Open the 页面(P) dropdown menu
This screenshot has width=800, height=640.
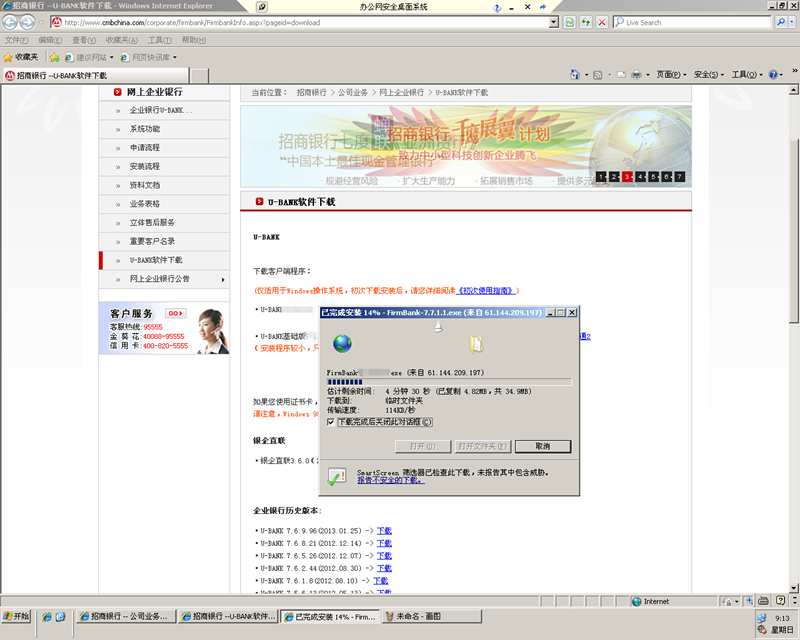point(671,75)
